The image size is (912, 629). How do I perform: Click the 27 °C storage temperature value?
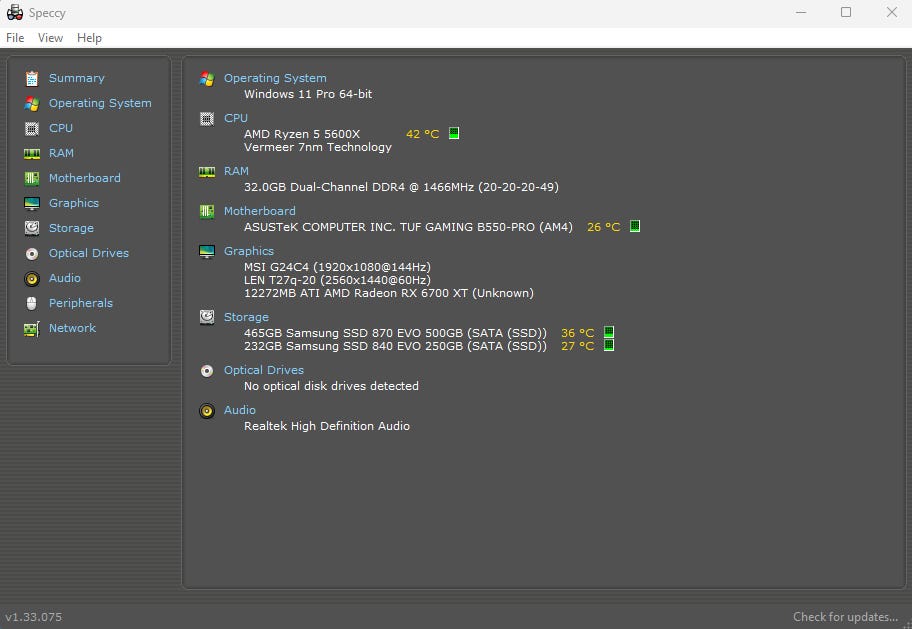coord(577,346)
